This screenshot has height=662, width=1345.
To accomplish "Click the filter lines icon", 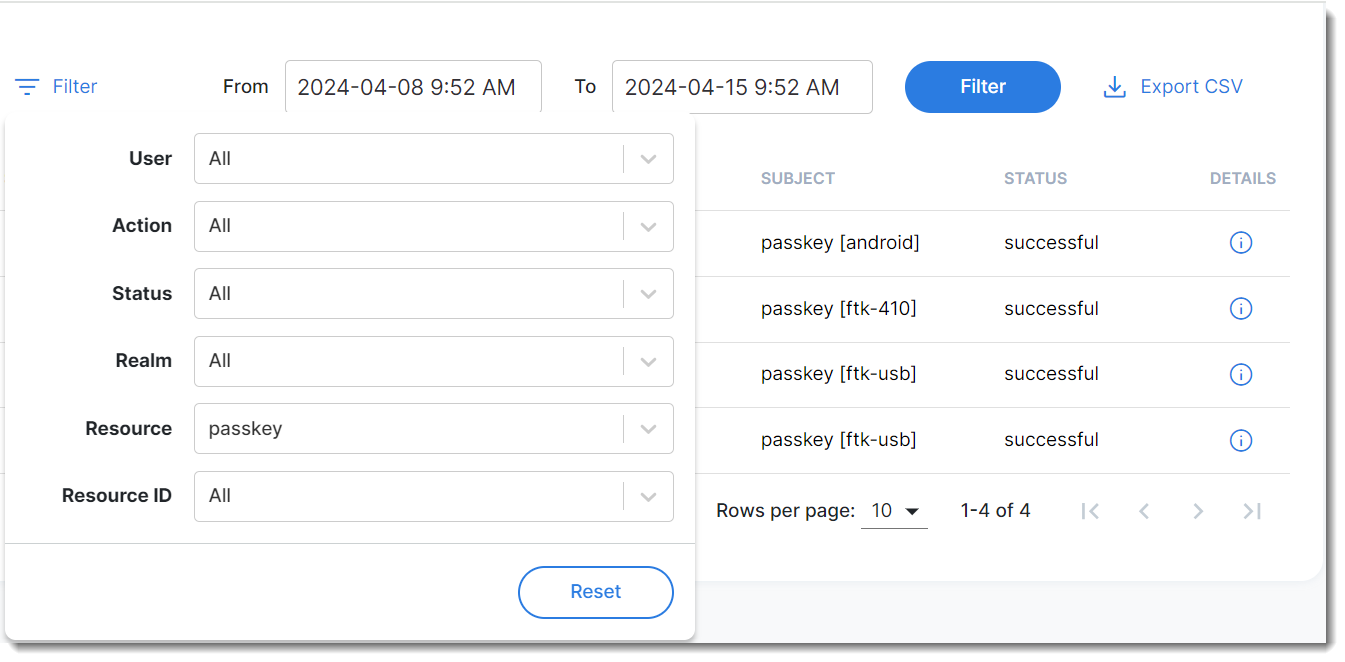I will pos(27,87).
